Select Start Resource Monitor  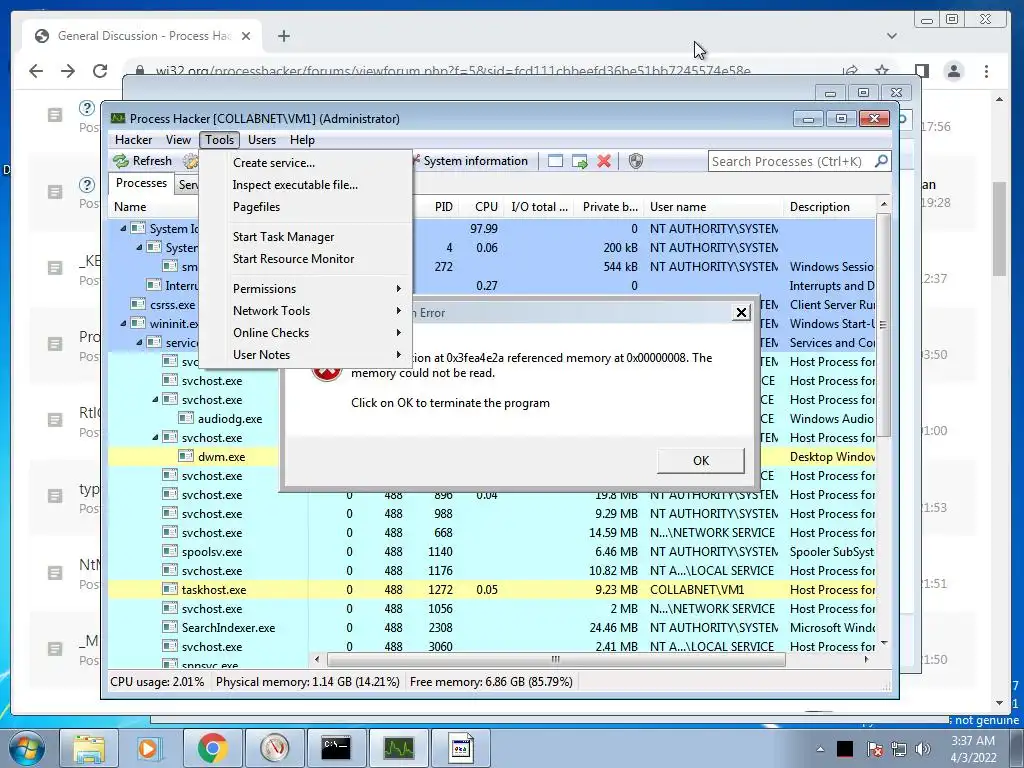pos(305,259)
